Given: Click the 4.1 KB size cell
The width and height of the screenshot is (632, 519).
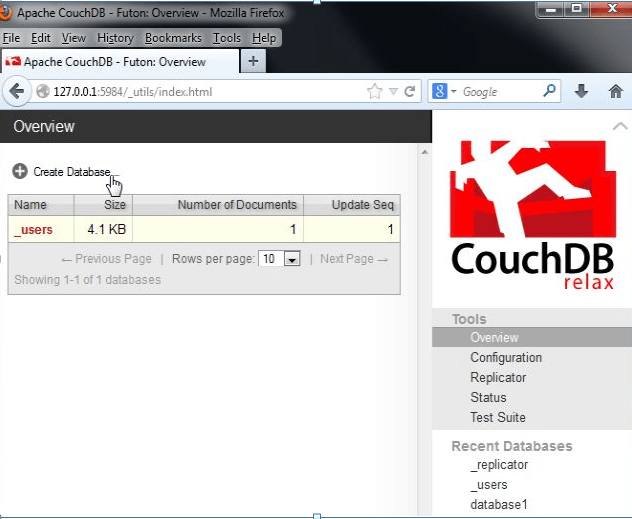Looking at the screenshot, I should tap(103, 229).
